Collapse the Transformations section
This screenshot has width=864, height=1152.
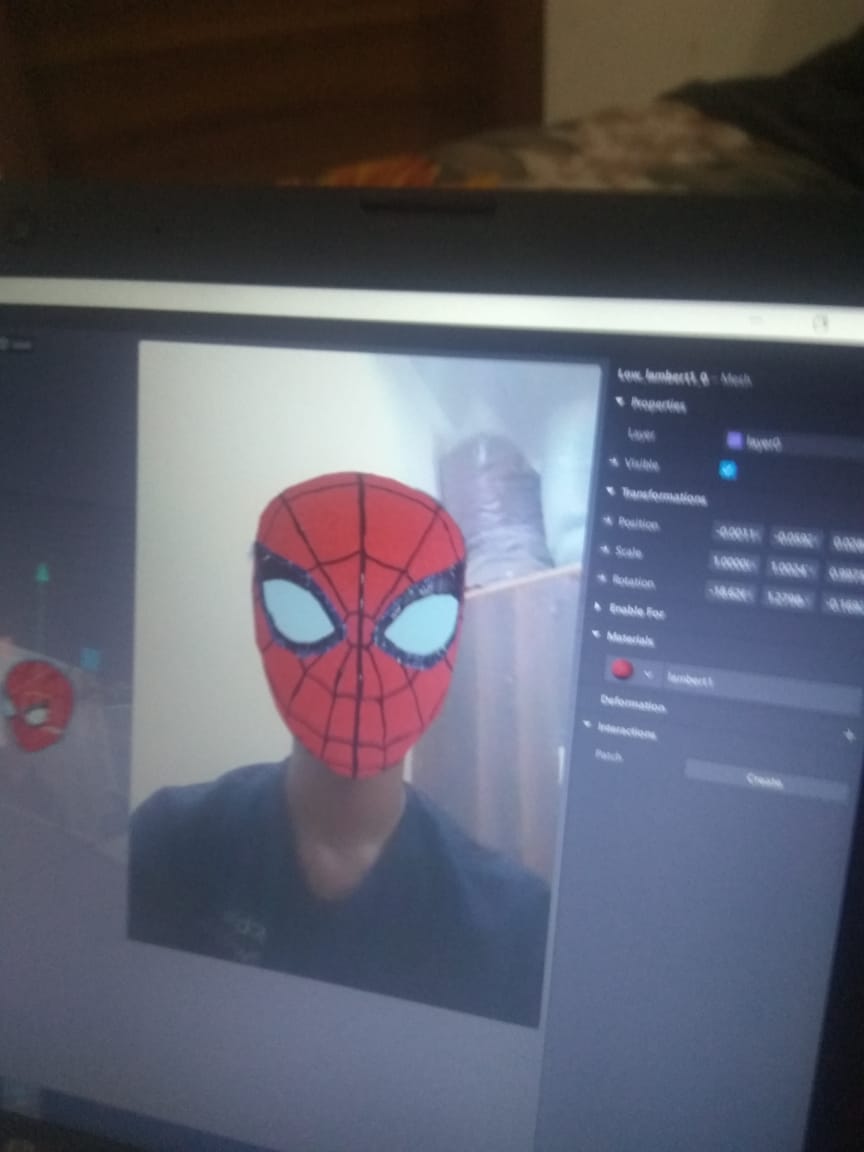[611, 491]
